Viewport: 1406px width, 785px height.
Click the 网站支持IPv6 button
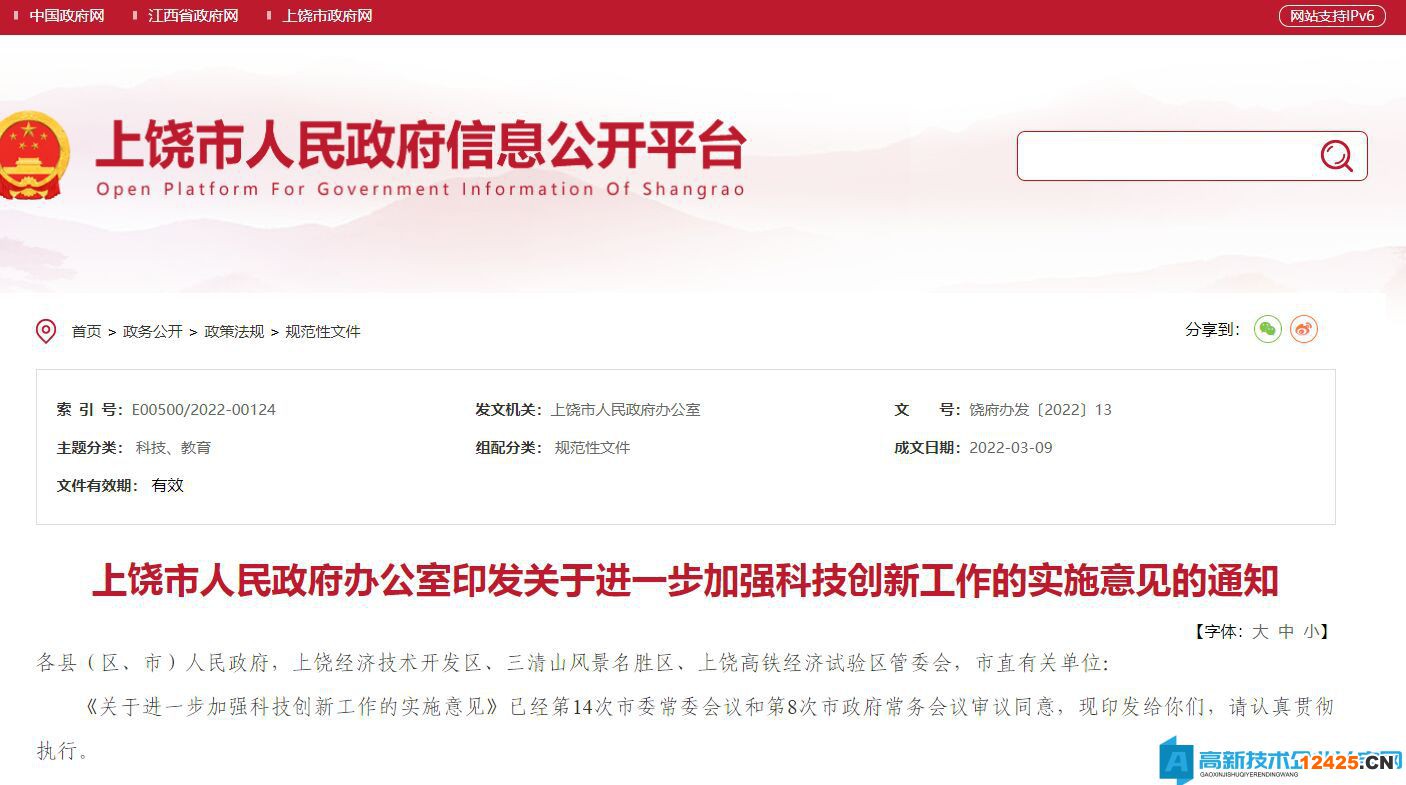(x=1331, y=15)
